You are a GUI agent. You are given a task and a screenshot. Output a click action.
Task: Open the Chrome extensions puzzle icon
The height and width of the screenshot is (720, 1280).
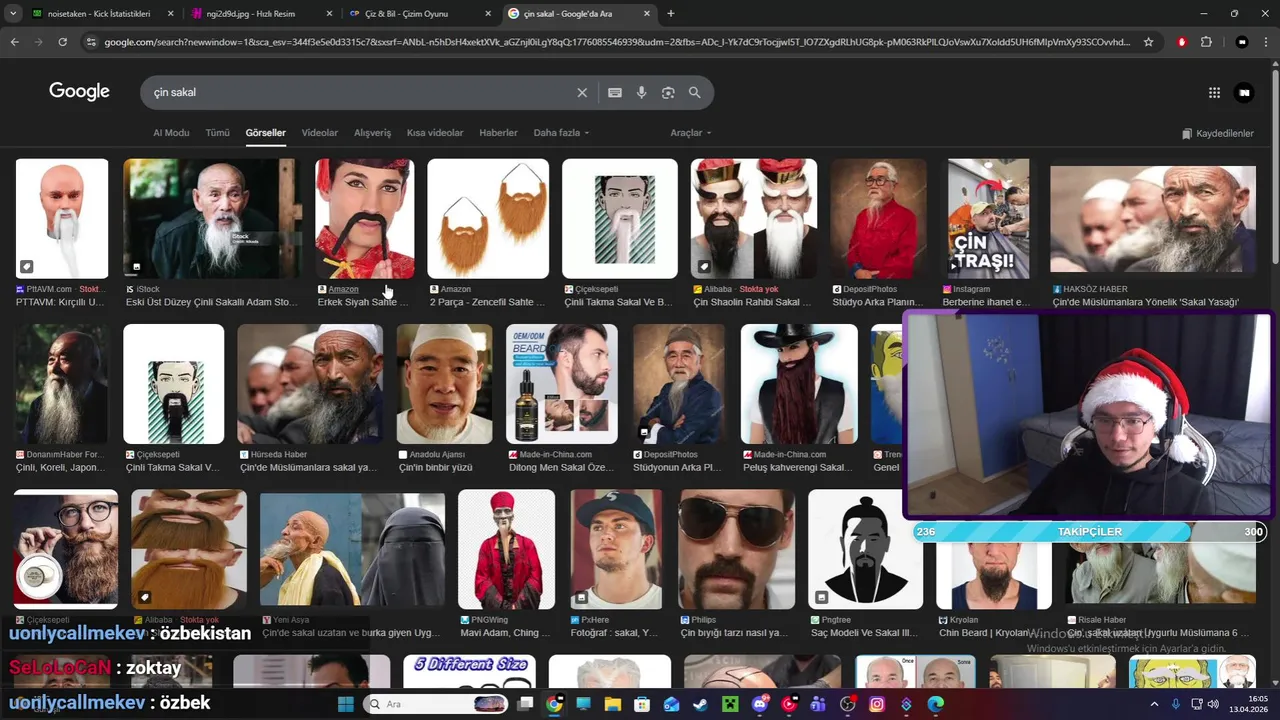[1206, 42]
